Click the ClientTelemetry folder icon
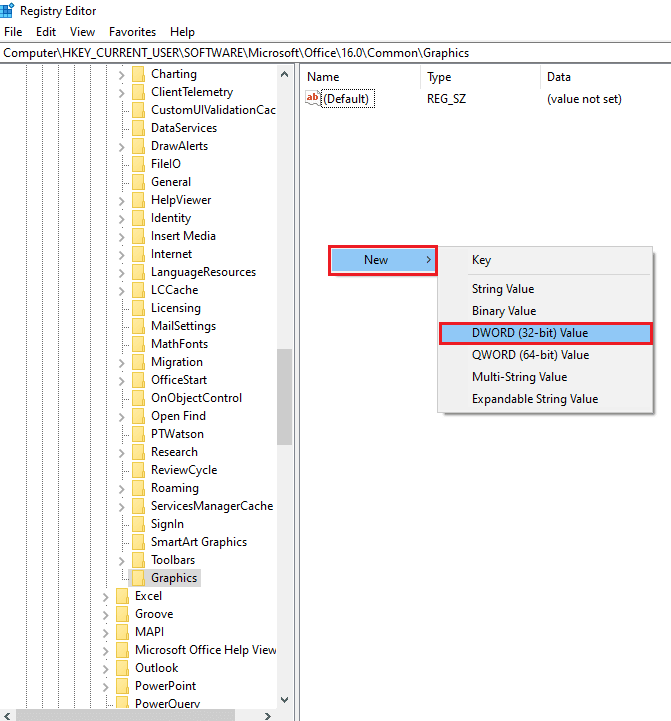 pyautogui.click(x=138, y=92)
